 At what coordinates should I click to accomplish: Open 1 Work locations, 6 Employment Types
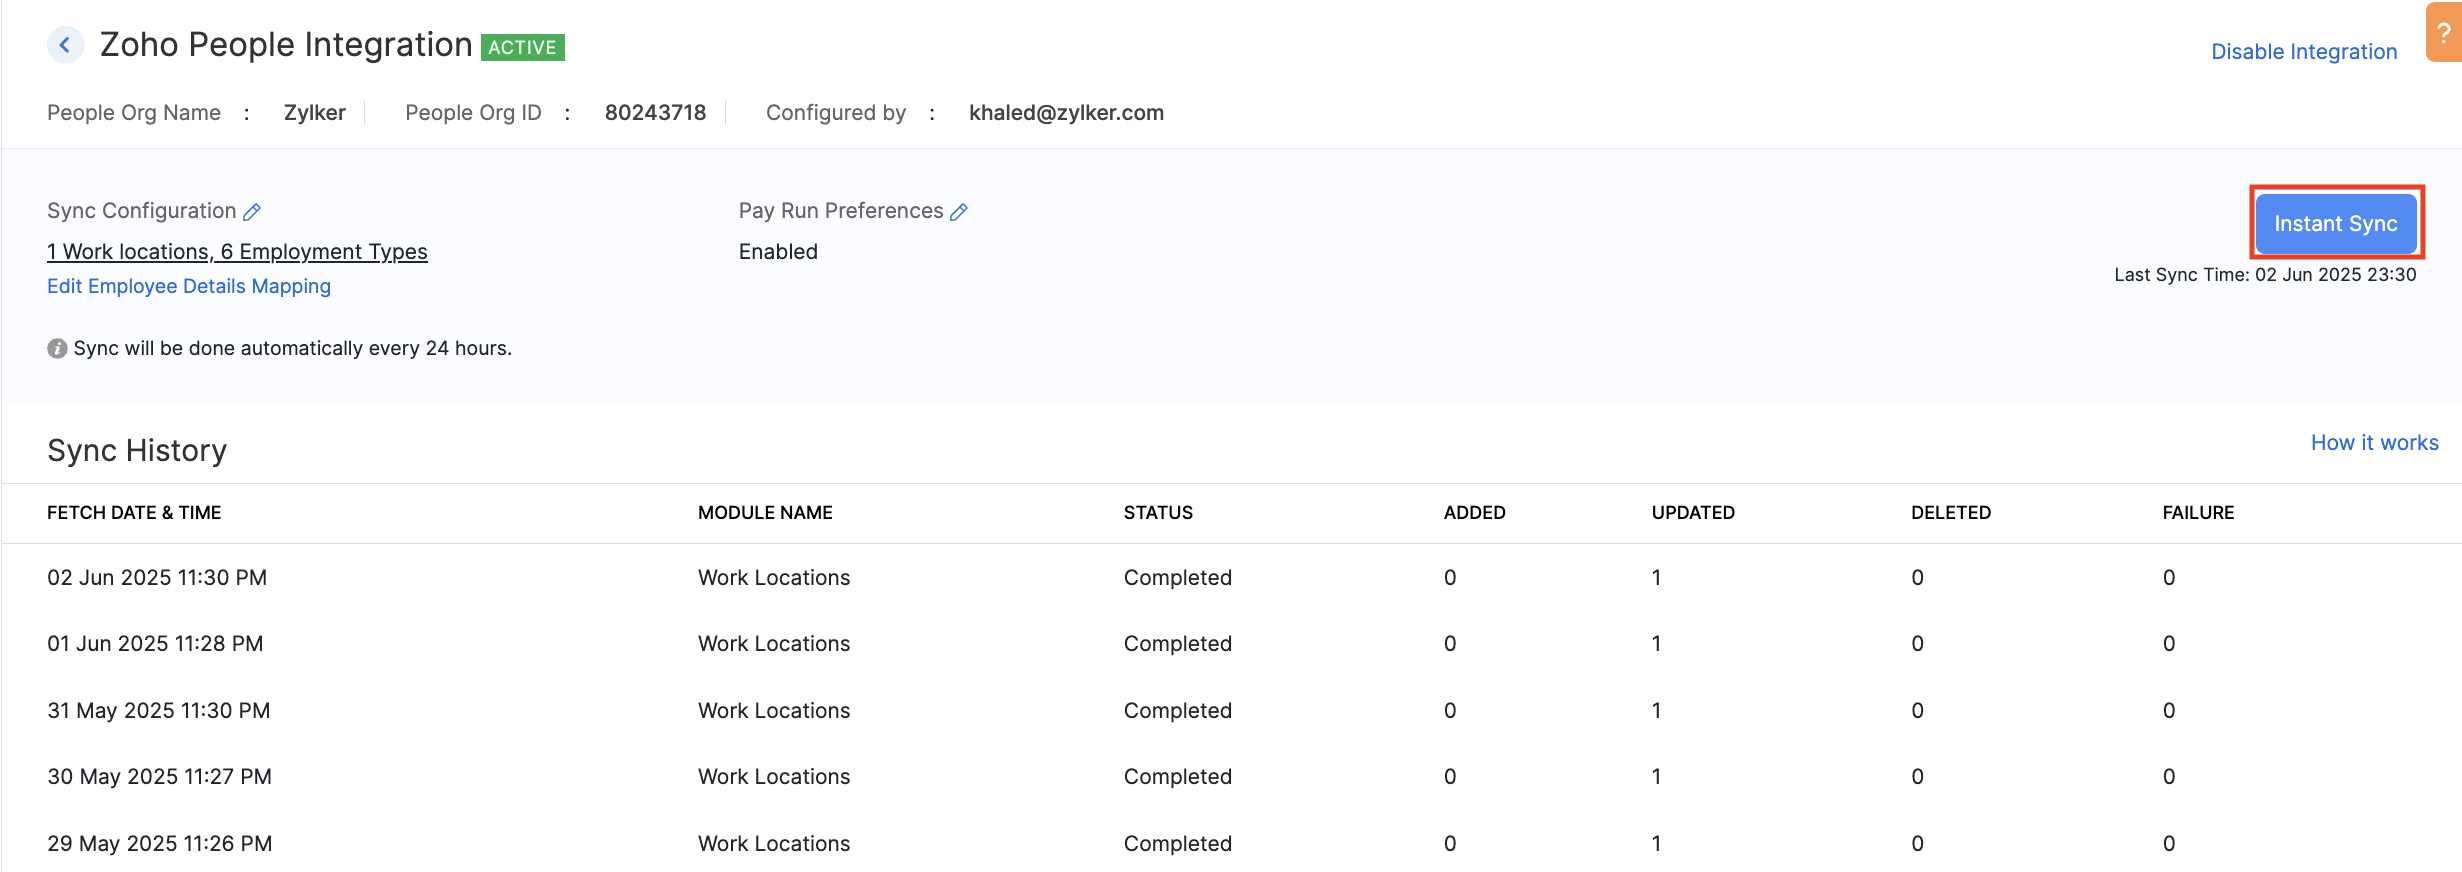pos(237,252)
